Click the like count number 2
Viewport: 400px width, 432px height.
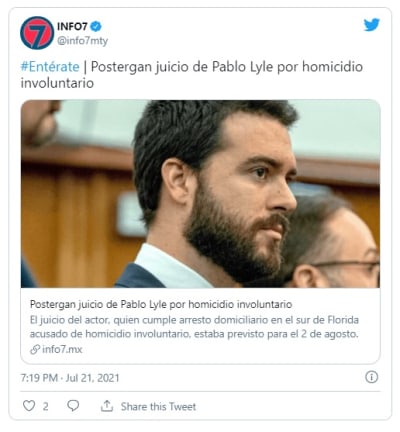pyautogui.click(x=45, y=406)
